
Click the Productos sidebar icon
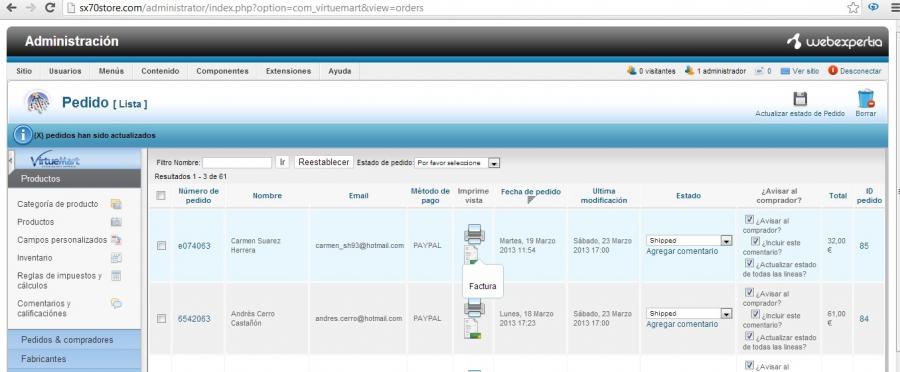tap(116, 222)
